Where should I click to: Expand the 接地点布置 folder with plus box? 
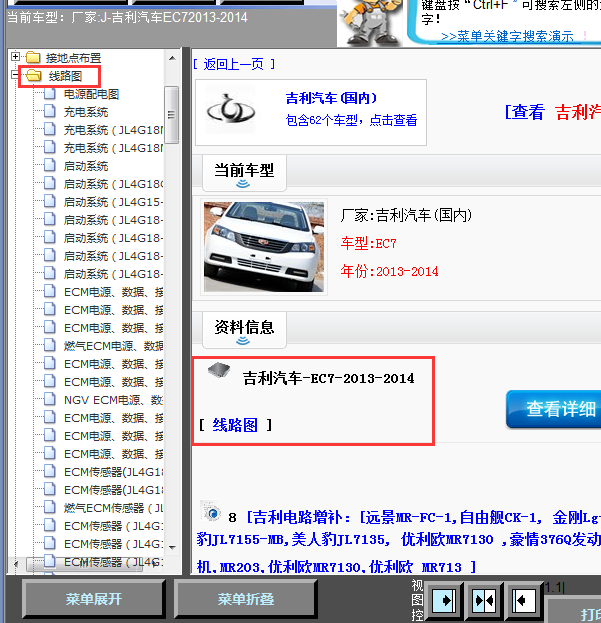point(15,56)
